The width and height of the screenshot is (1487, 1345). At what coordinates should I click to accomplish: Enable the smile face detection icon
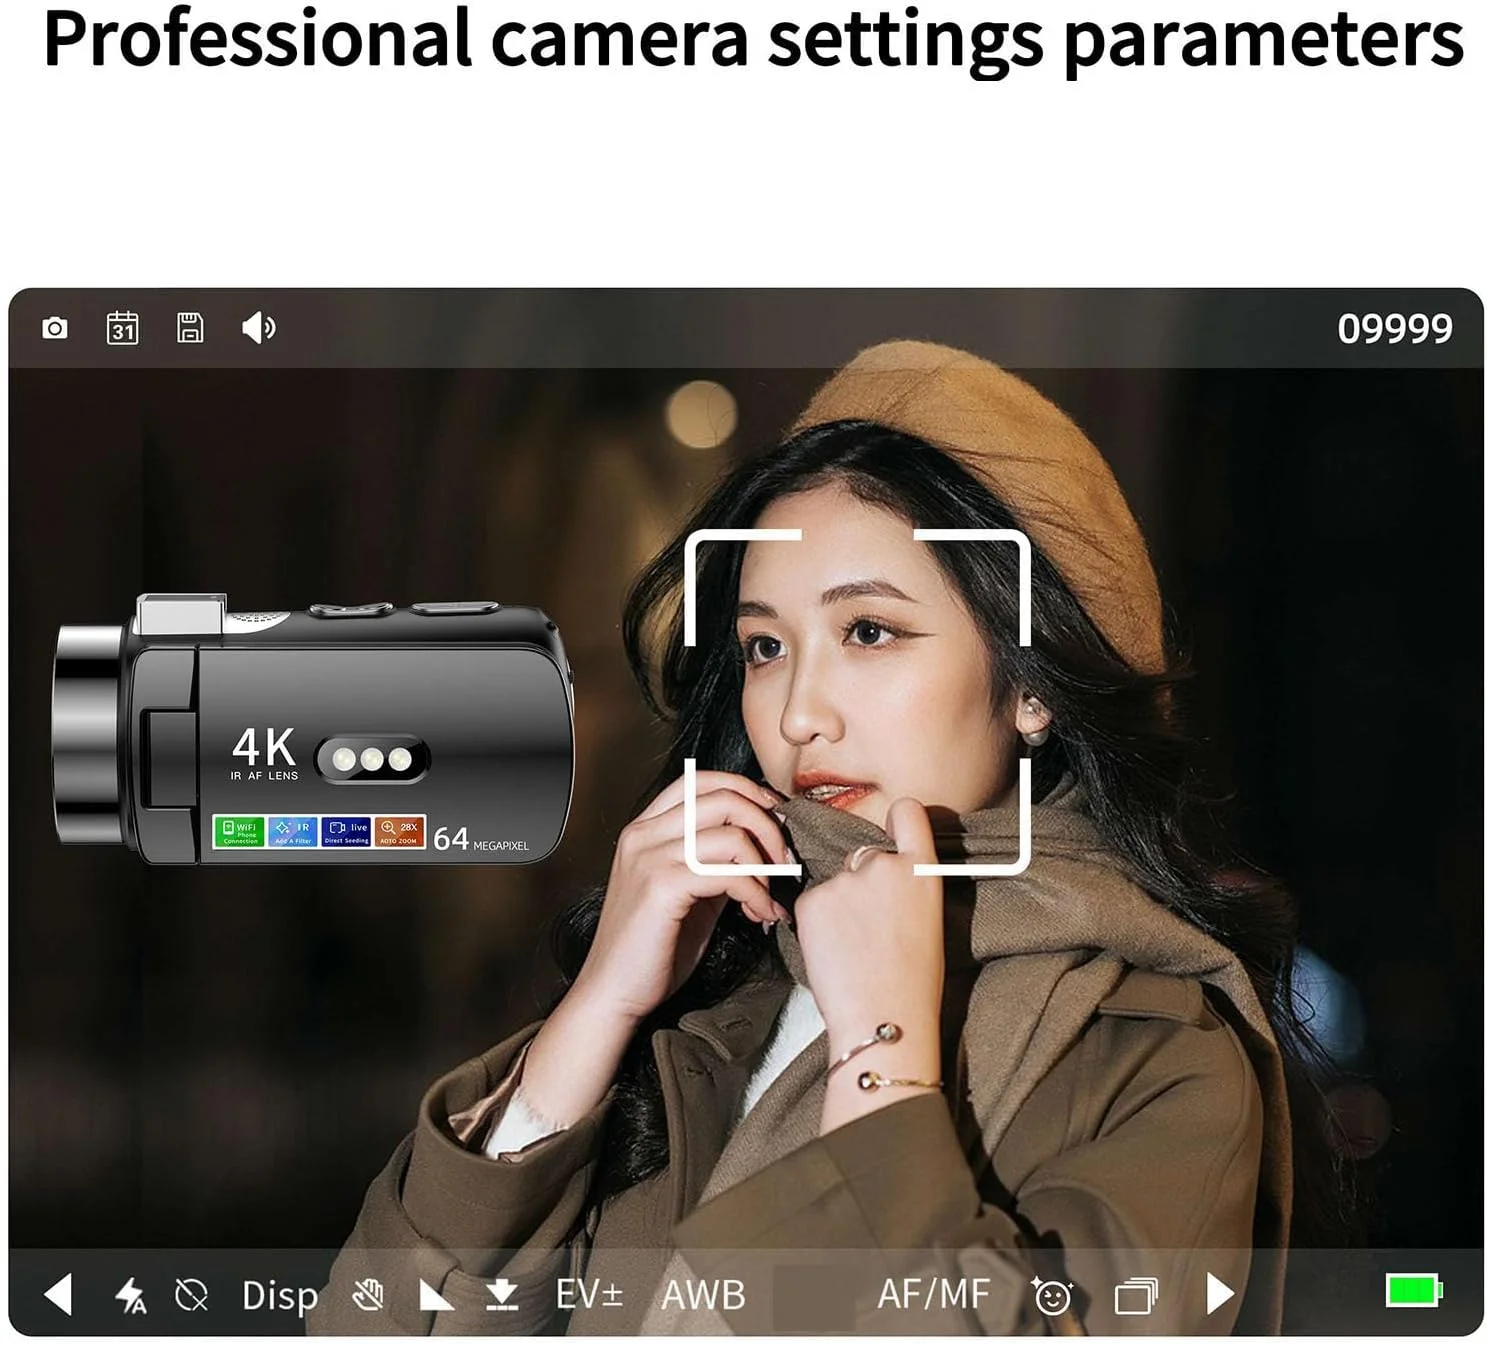[1051, 1296]
